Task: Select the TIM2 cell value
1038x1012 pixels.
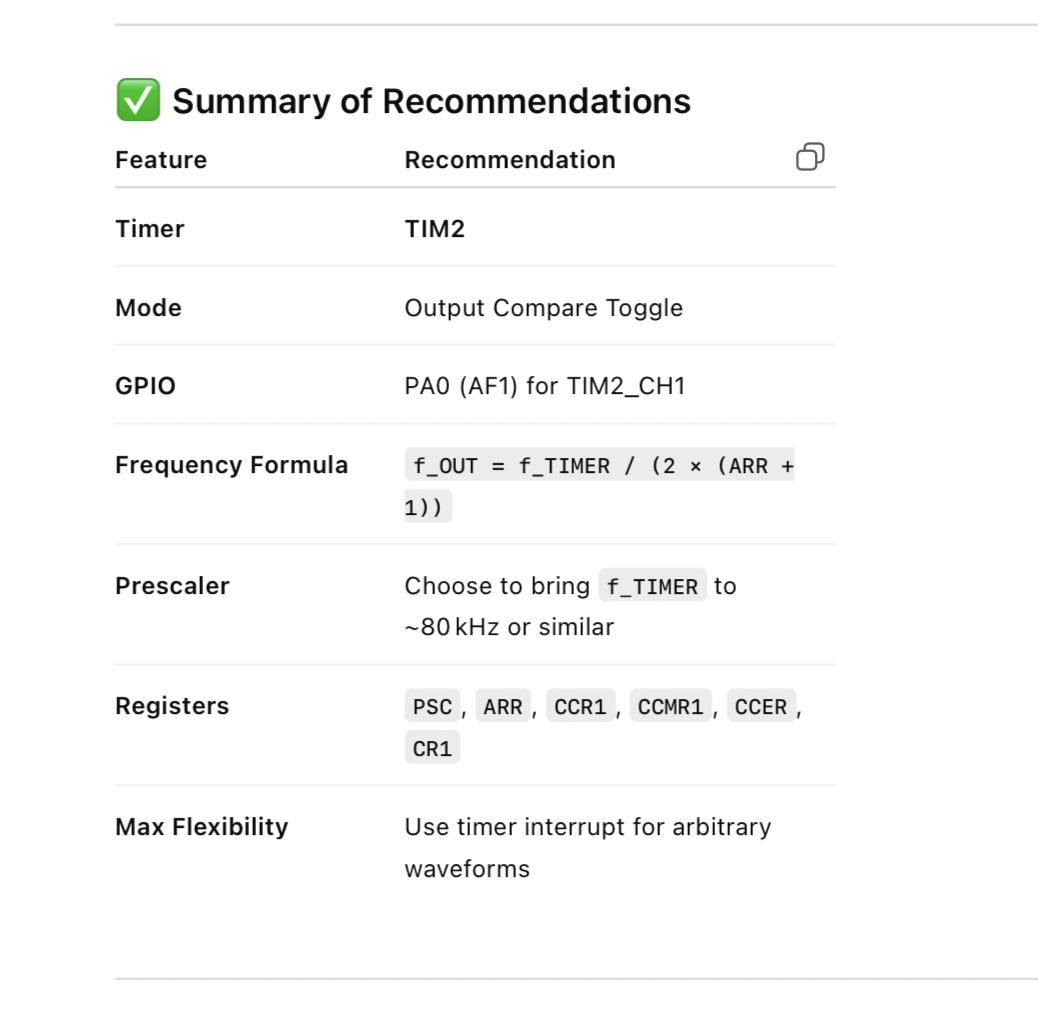Action: click(435, 229)
